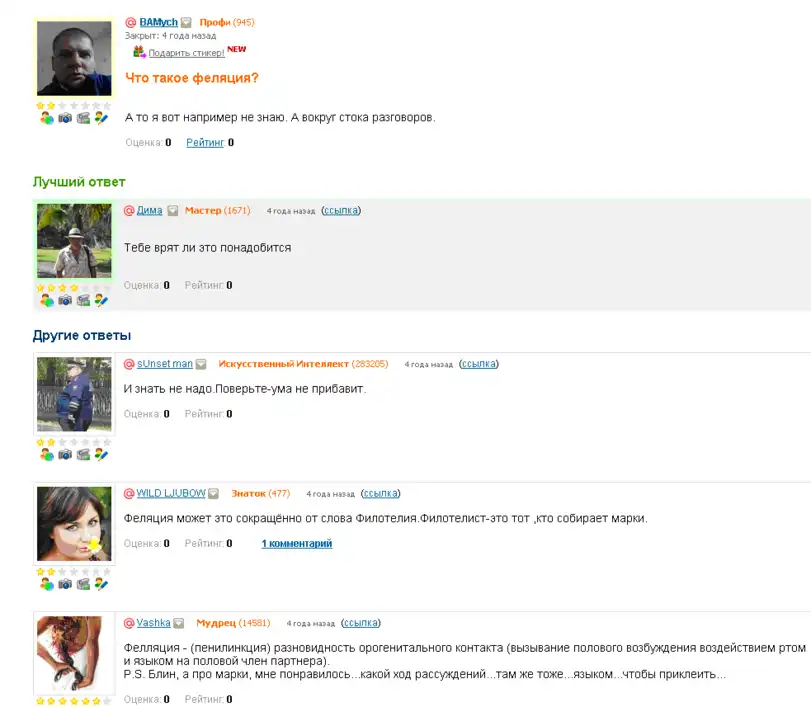Expand the 1 комментарий link

pyautogui.click(x=297, y=544)
